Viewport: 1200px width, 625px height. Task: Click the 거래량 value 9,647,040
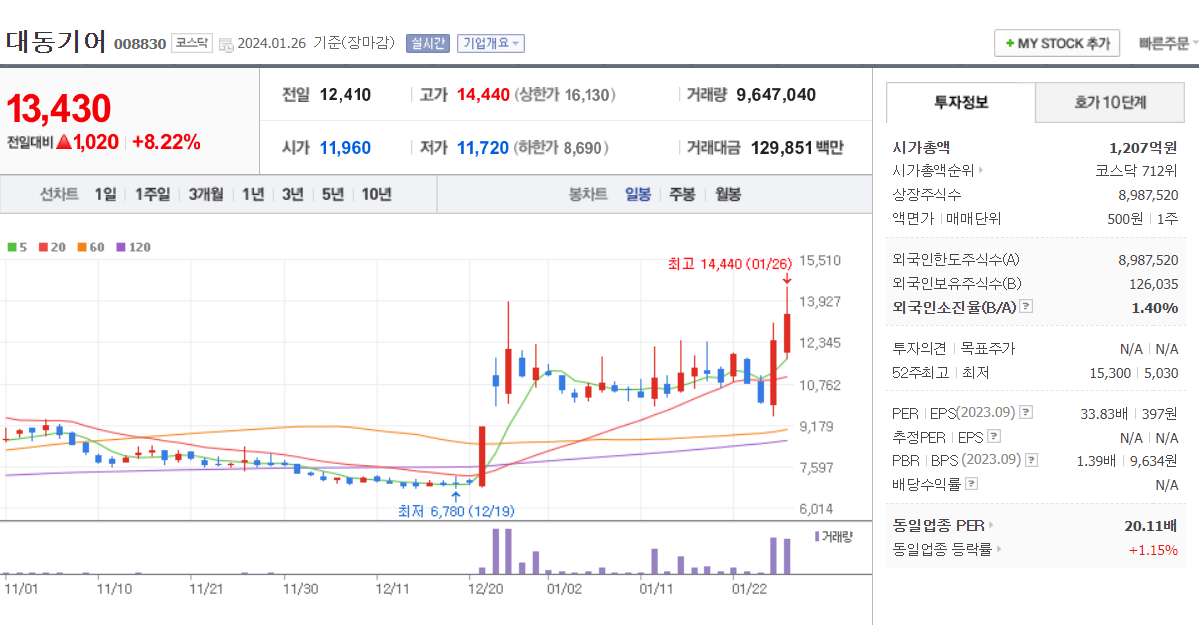pos(776,95)
